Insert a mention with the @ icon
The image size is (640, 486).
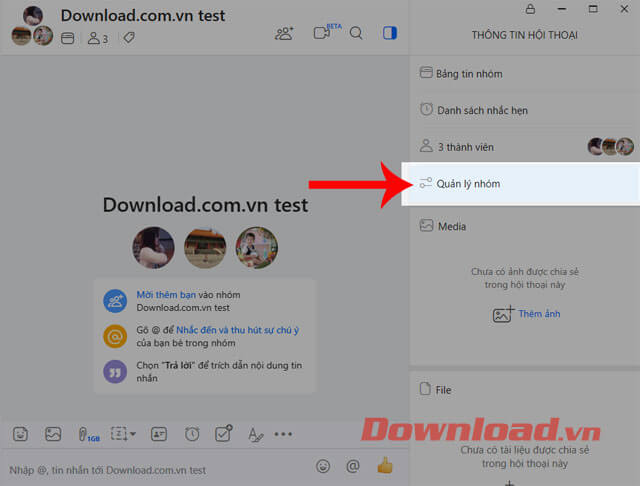click(353, 466)
